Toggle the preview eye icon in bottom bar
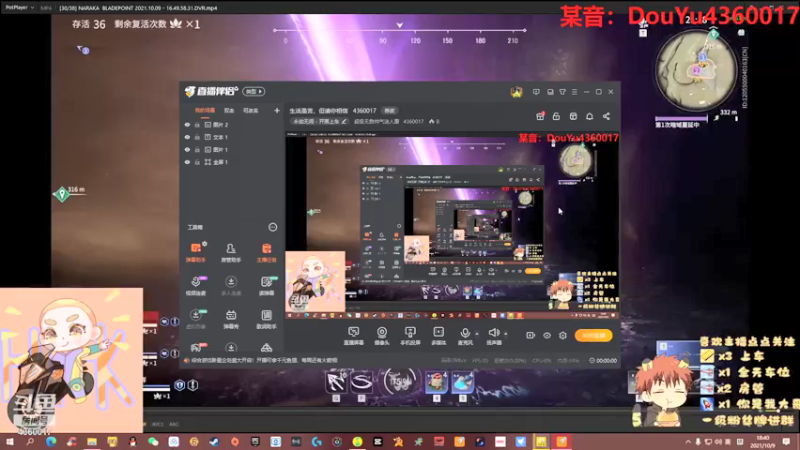This screenshot has height=450, width=800. pyautogui.click(x=547, y=335)
